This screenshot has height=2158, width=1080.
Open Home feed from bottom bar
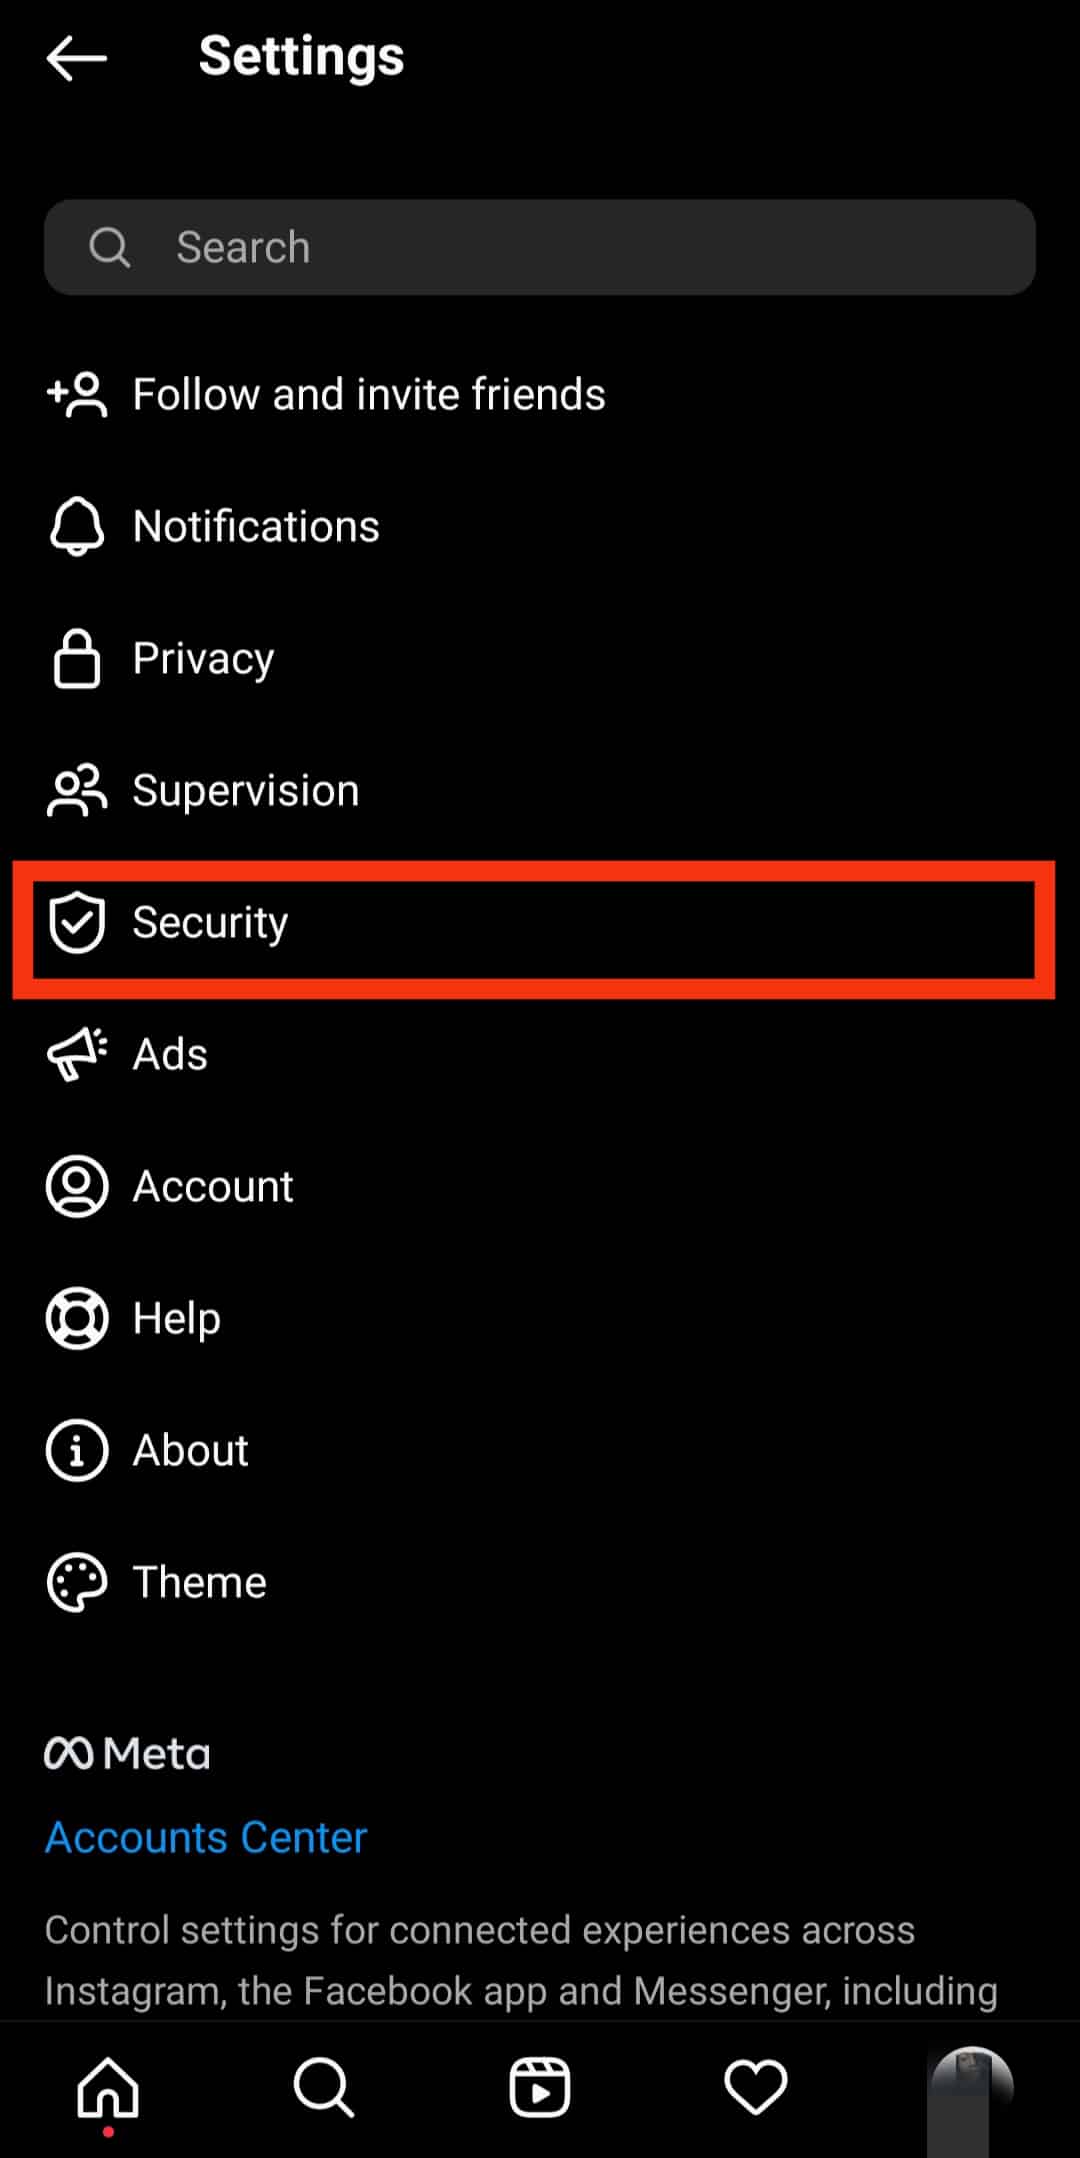pyautogui.click(x=108, y=2088)
